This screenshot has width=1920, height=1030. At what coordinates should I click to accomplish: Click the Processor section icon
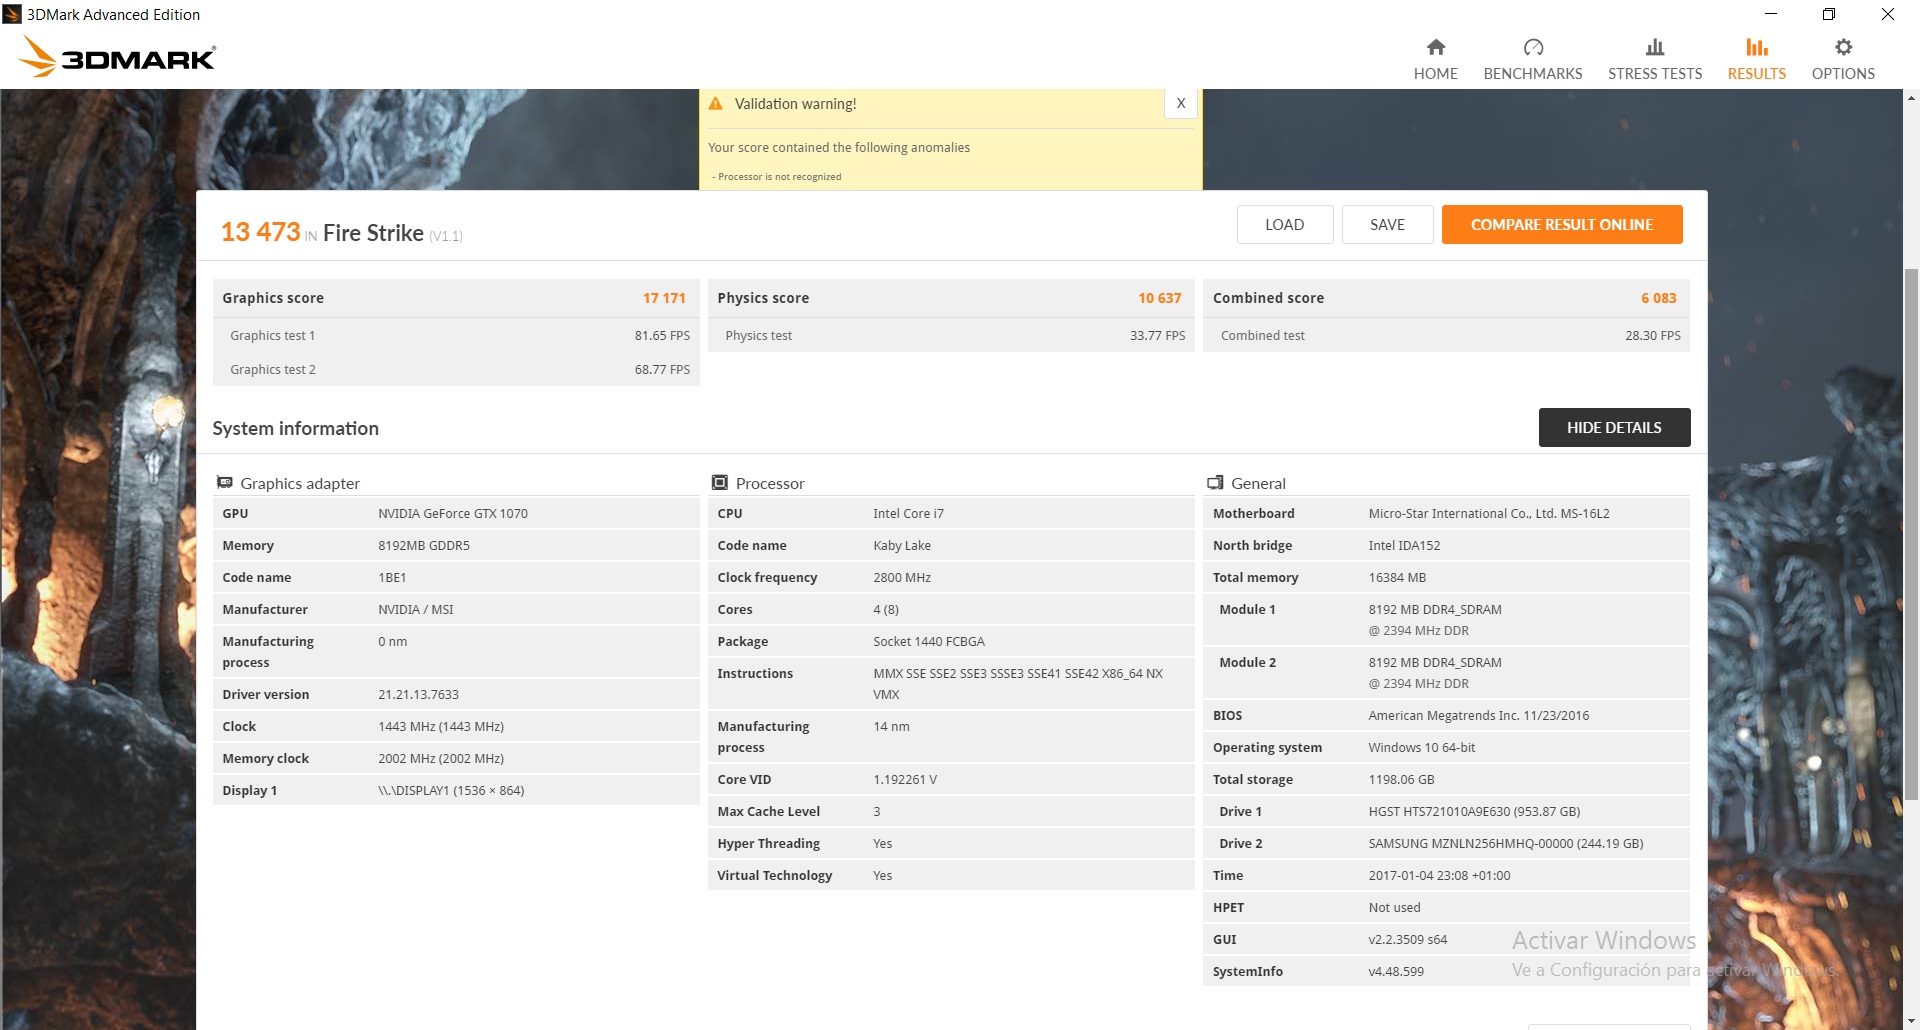[719, 482]
